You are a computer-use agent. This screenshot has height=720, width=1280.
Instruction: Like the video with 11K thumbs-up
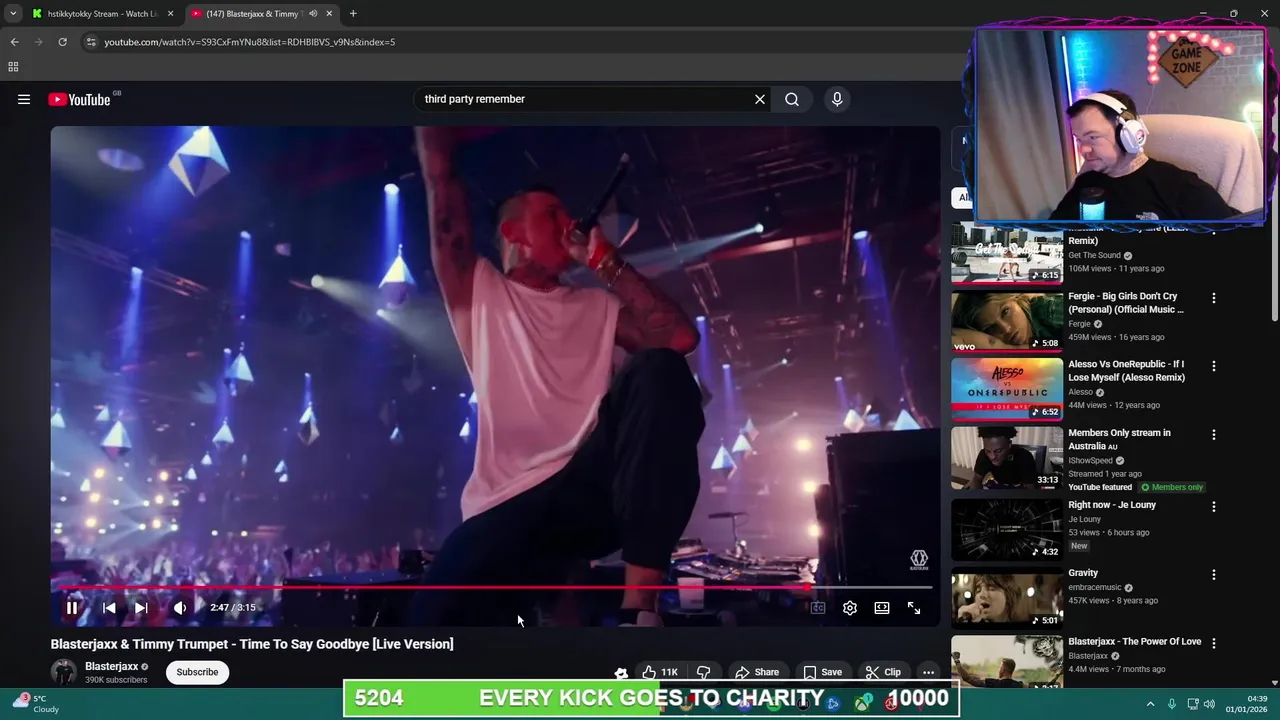point(661,672)
